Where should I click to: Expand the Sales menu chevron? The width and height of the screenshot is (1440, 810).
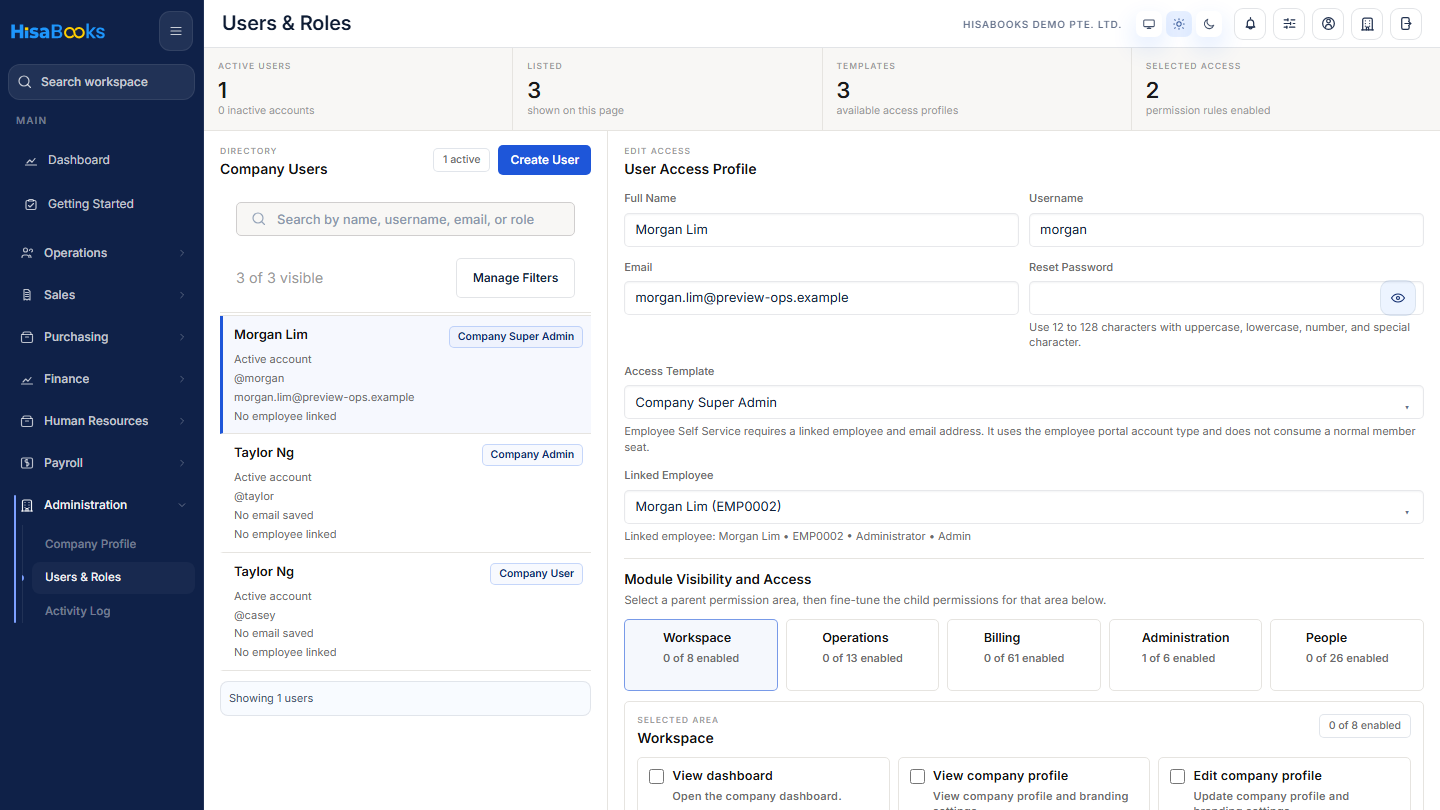[x=182, y=295]
